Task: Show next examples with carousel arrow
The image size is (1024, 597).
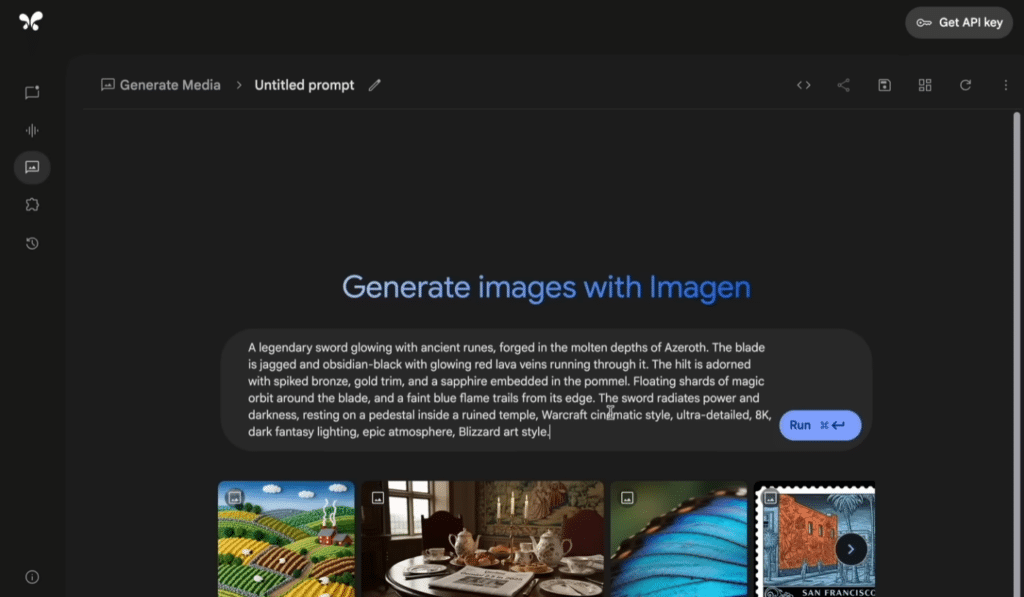Action: (x=850, y=549)
